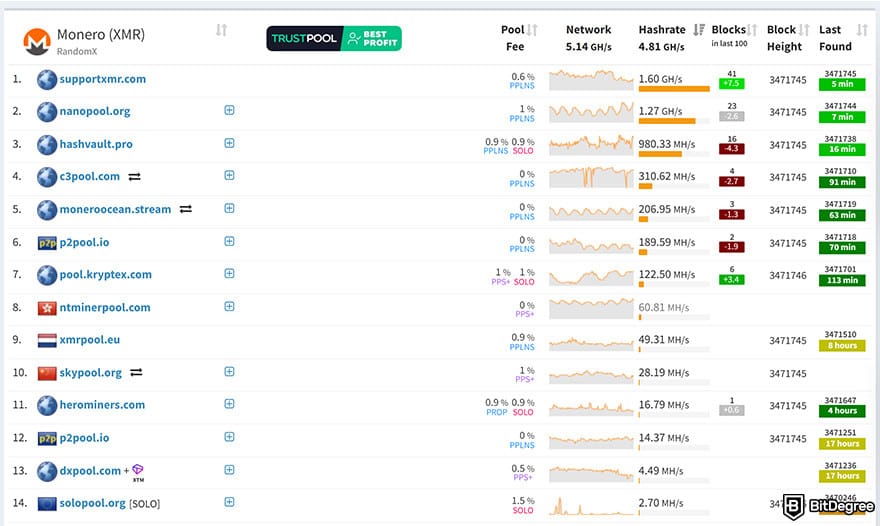Screen dimensions: 880x526
Task: Click the exchange arrows icon next to skypool.org
Action: point(136,372)
